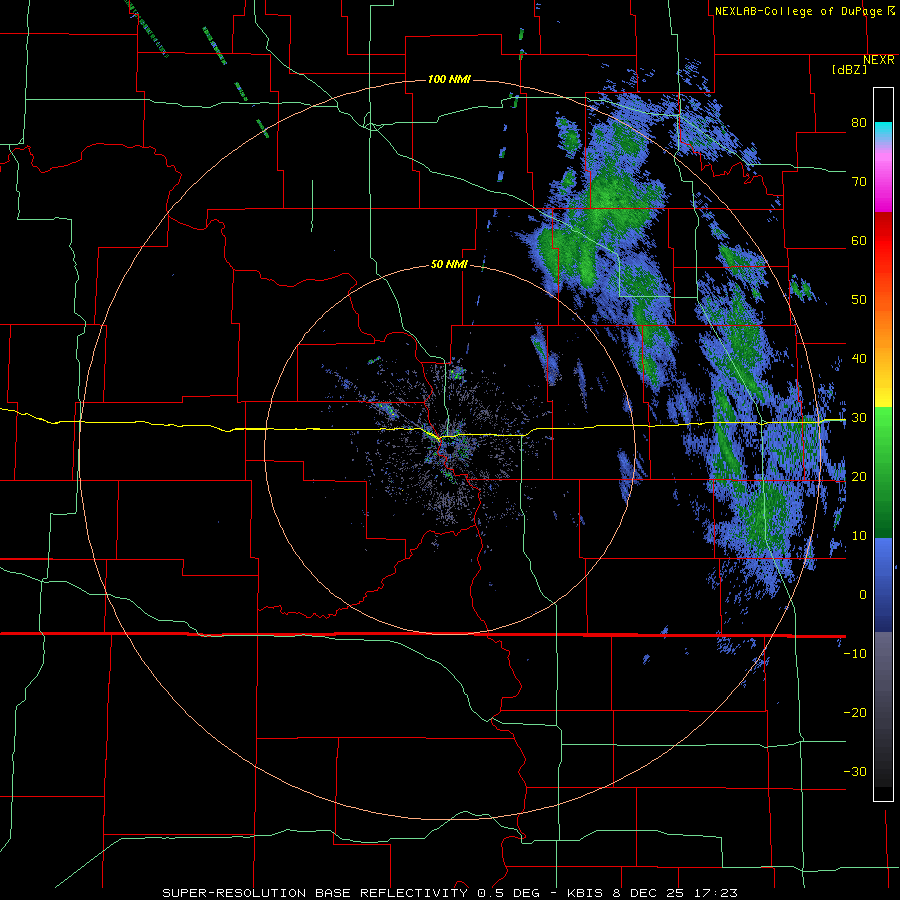Click the 40 value on dBZ scale

tap(859, 359)
